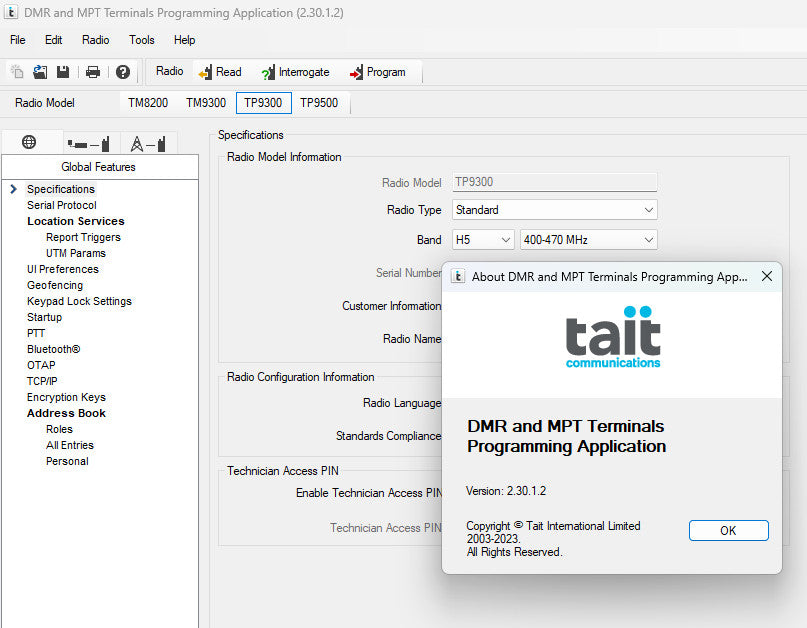The image size is (807, 628).
Task: Click the Radio Model TP9300 field
Action: [x=555, y=182]
